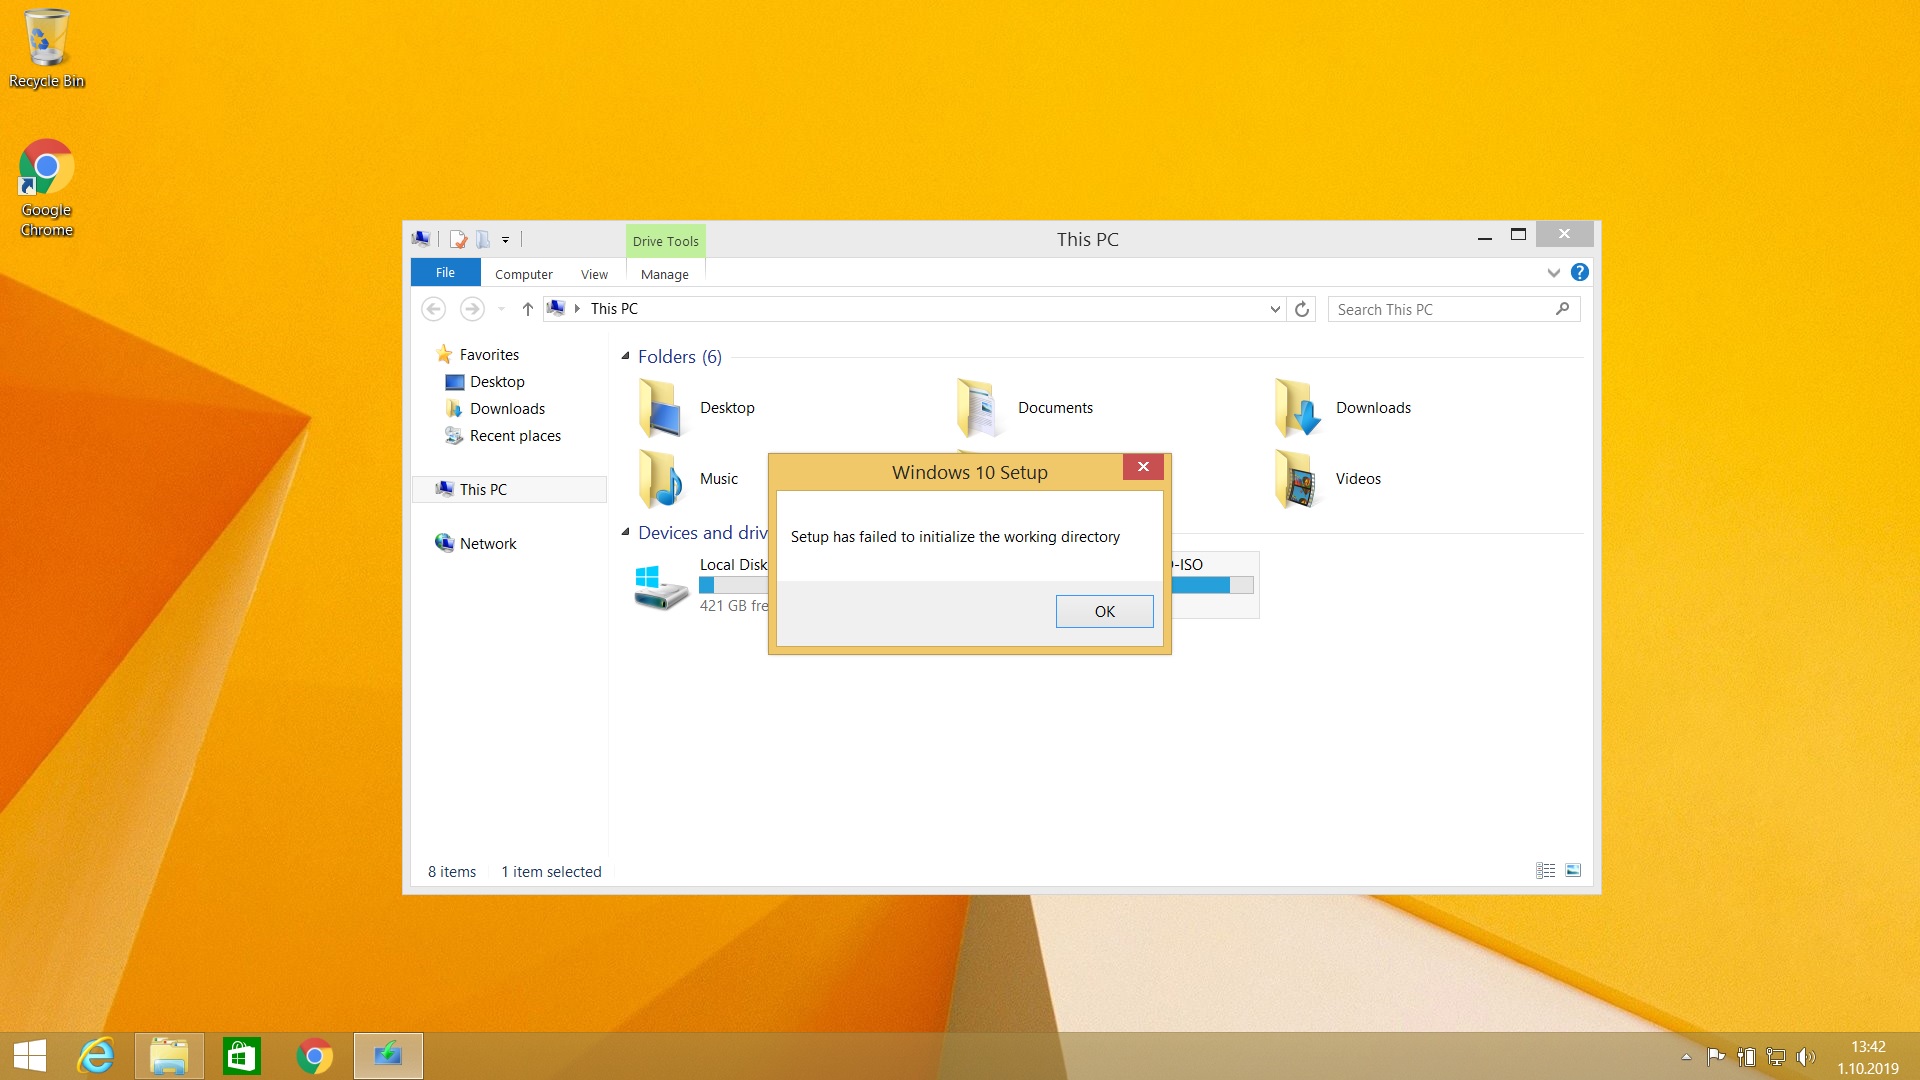Click the Refresh button next to the address bar
This screenshot has height=1080, width=1920.
(1301, 309)
